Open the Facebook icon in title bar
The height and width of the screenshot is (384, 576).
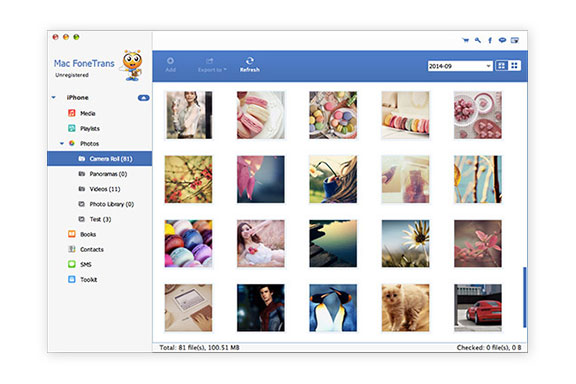click(x=490, y=40)
